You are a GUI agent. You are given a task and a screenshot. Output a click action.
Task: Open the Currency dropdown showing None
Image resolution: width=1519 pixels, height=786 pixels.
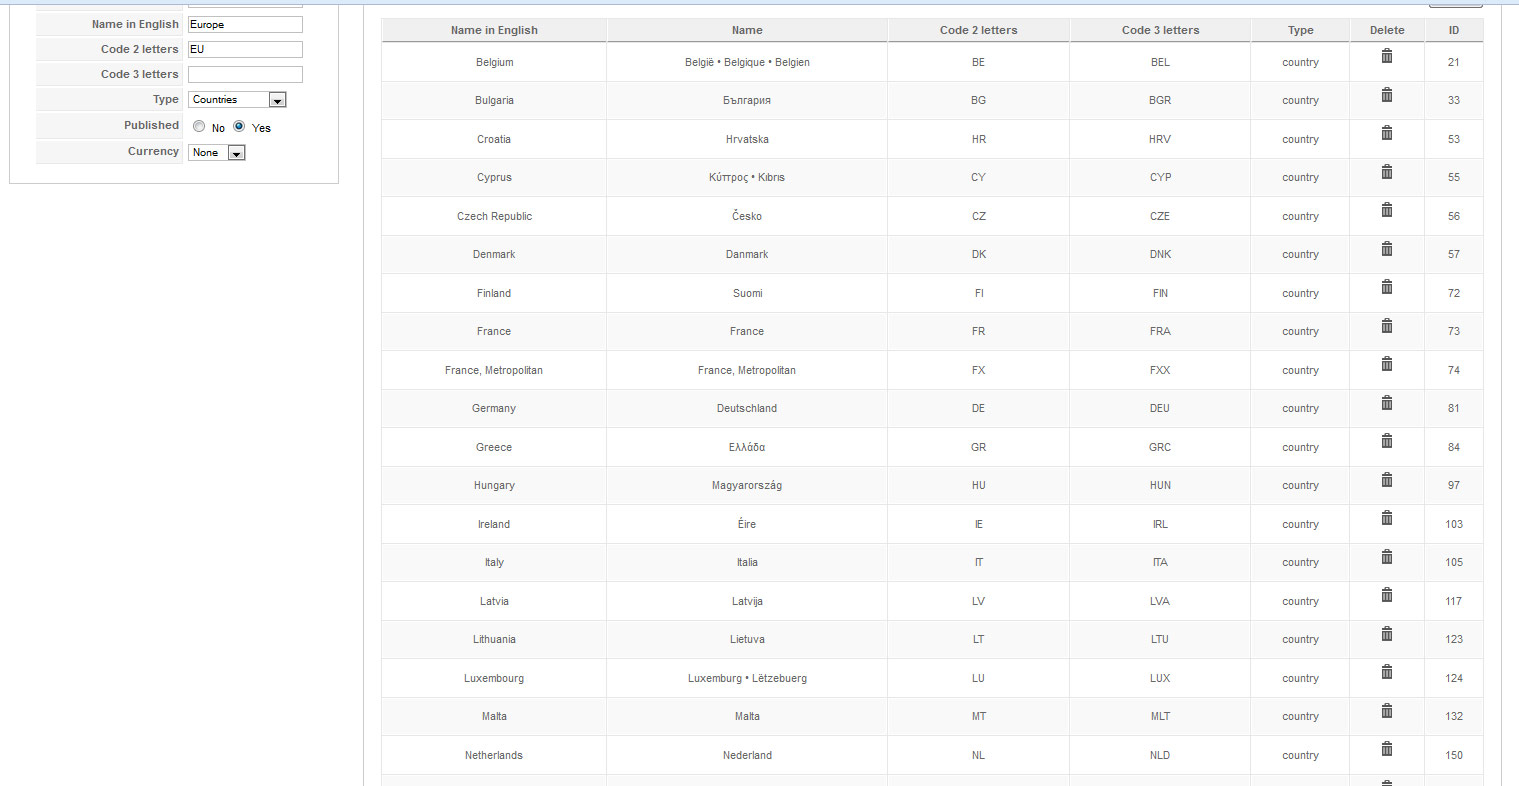pyautogui.click(x=217, y=153)
